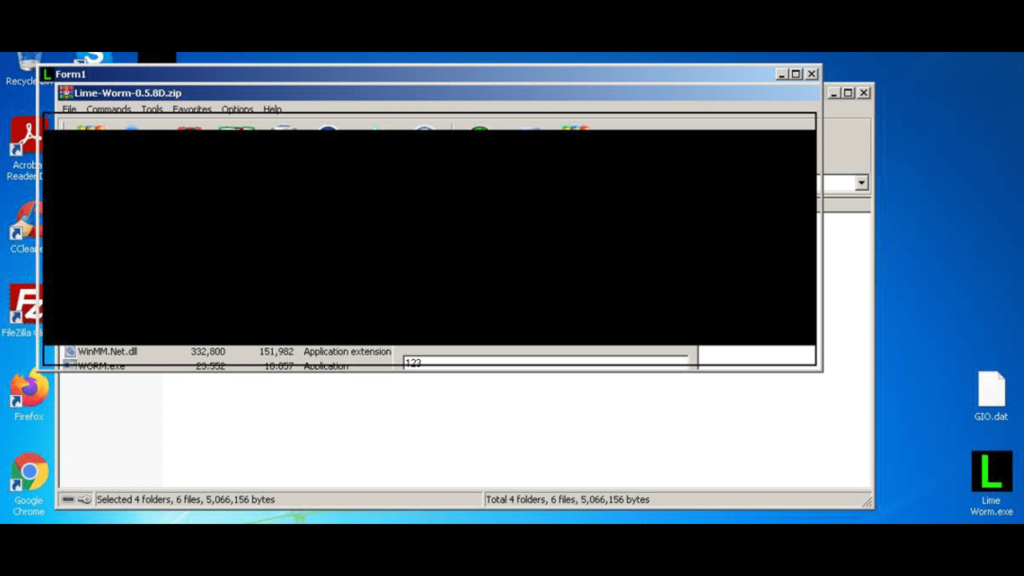Maximize the Form1 window
The image size is (1024, 576).
[x=796, y=74]
